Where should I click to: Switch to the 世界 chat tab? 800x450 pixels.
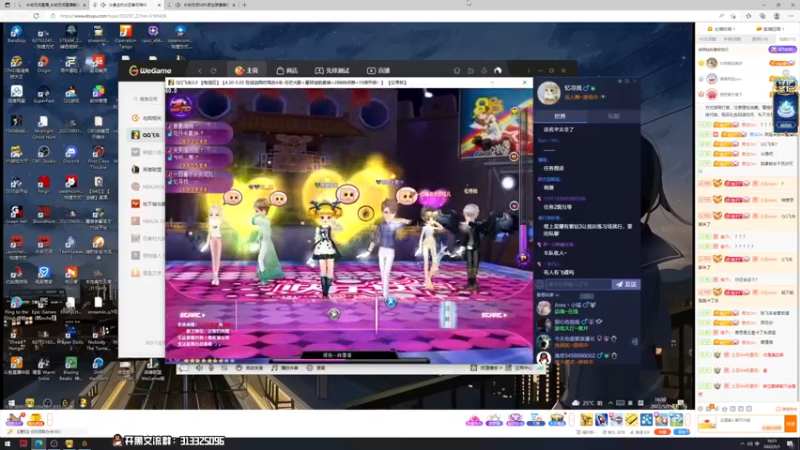pyautogui.click(x=560, y=116)
